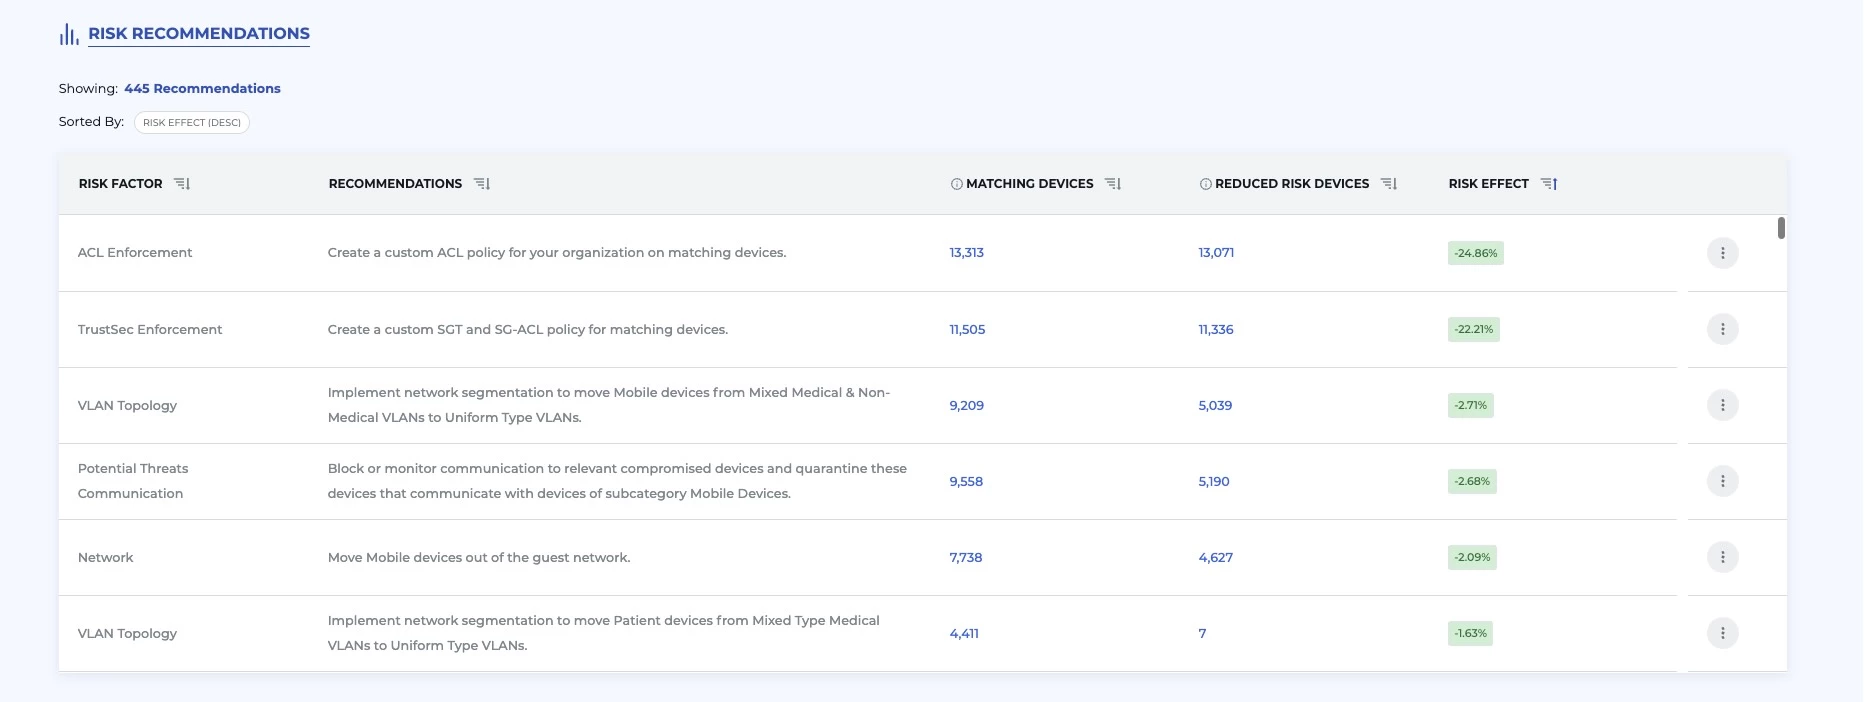Sort the Matching Devices column
The width and height of the screenshot is (1868, 702).
(1113, 184)
